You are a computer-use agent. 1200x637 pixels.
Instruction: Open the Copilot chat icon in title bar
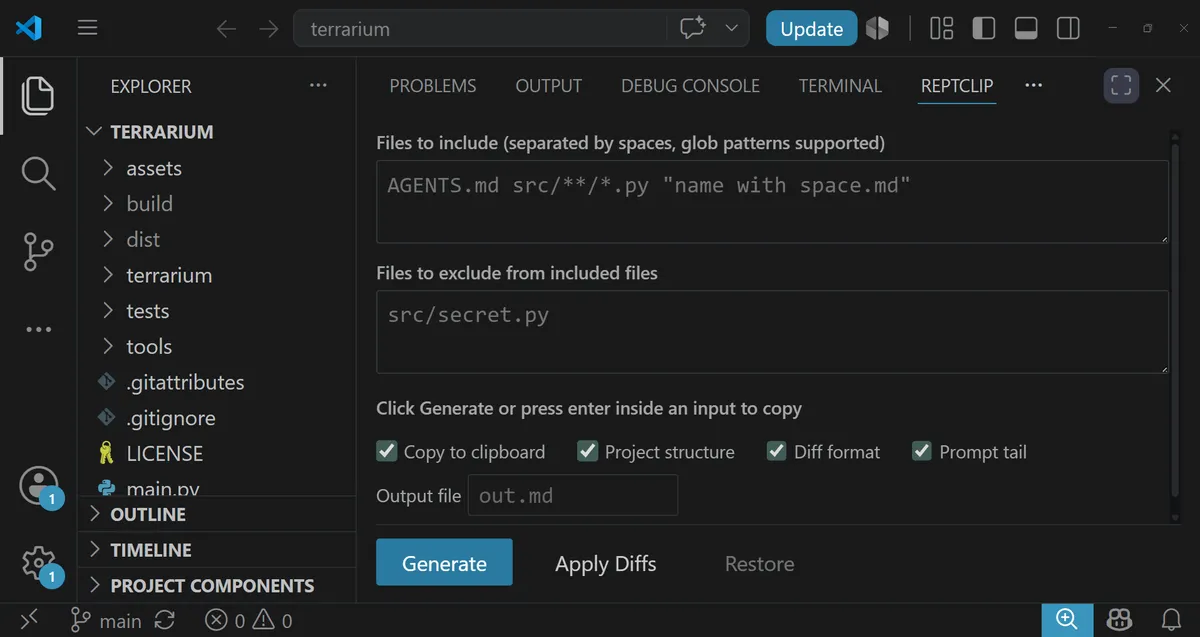coord(693,28)
